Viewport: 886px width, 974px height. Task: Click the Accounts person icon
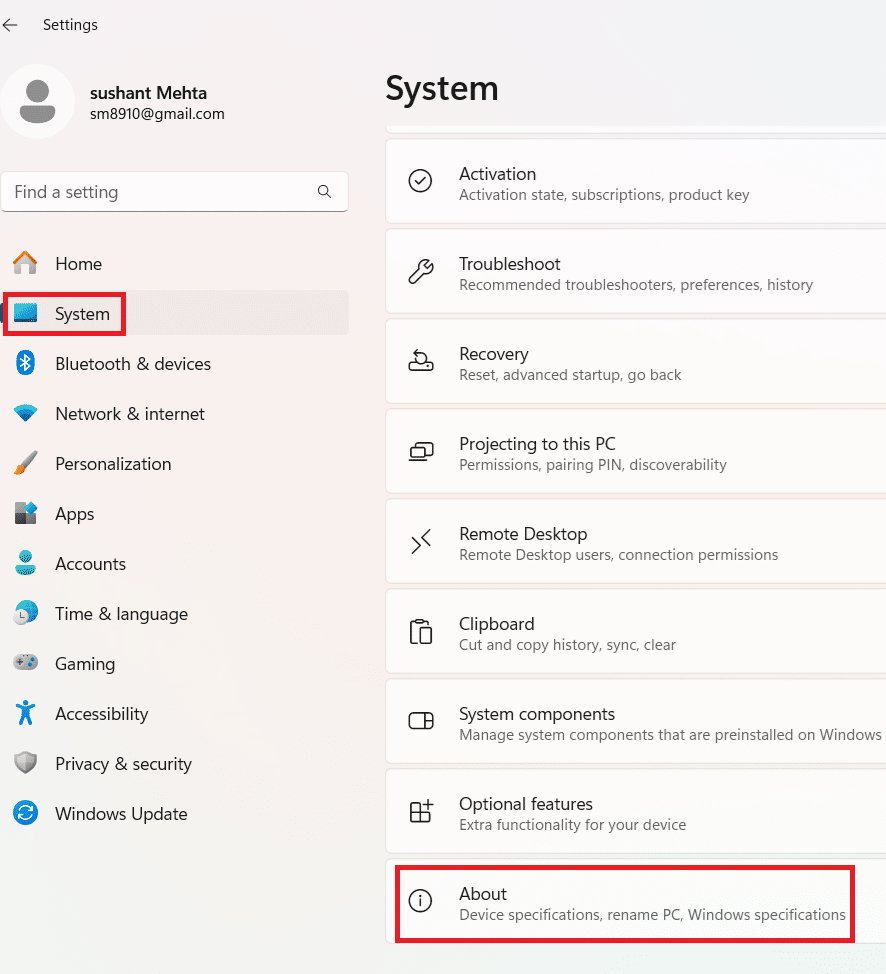(x=25, y=564)
